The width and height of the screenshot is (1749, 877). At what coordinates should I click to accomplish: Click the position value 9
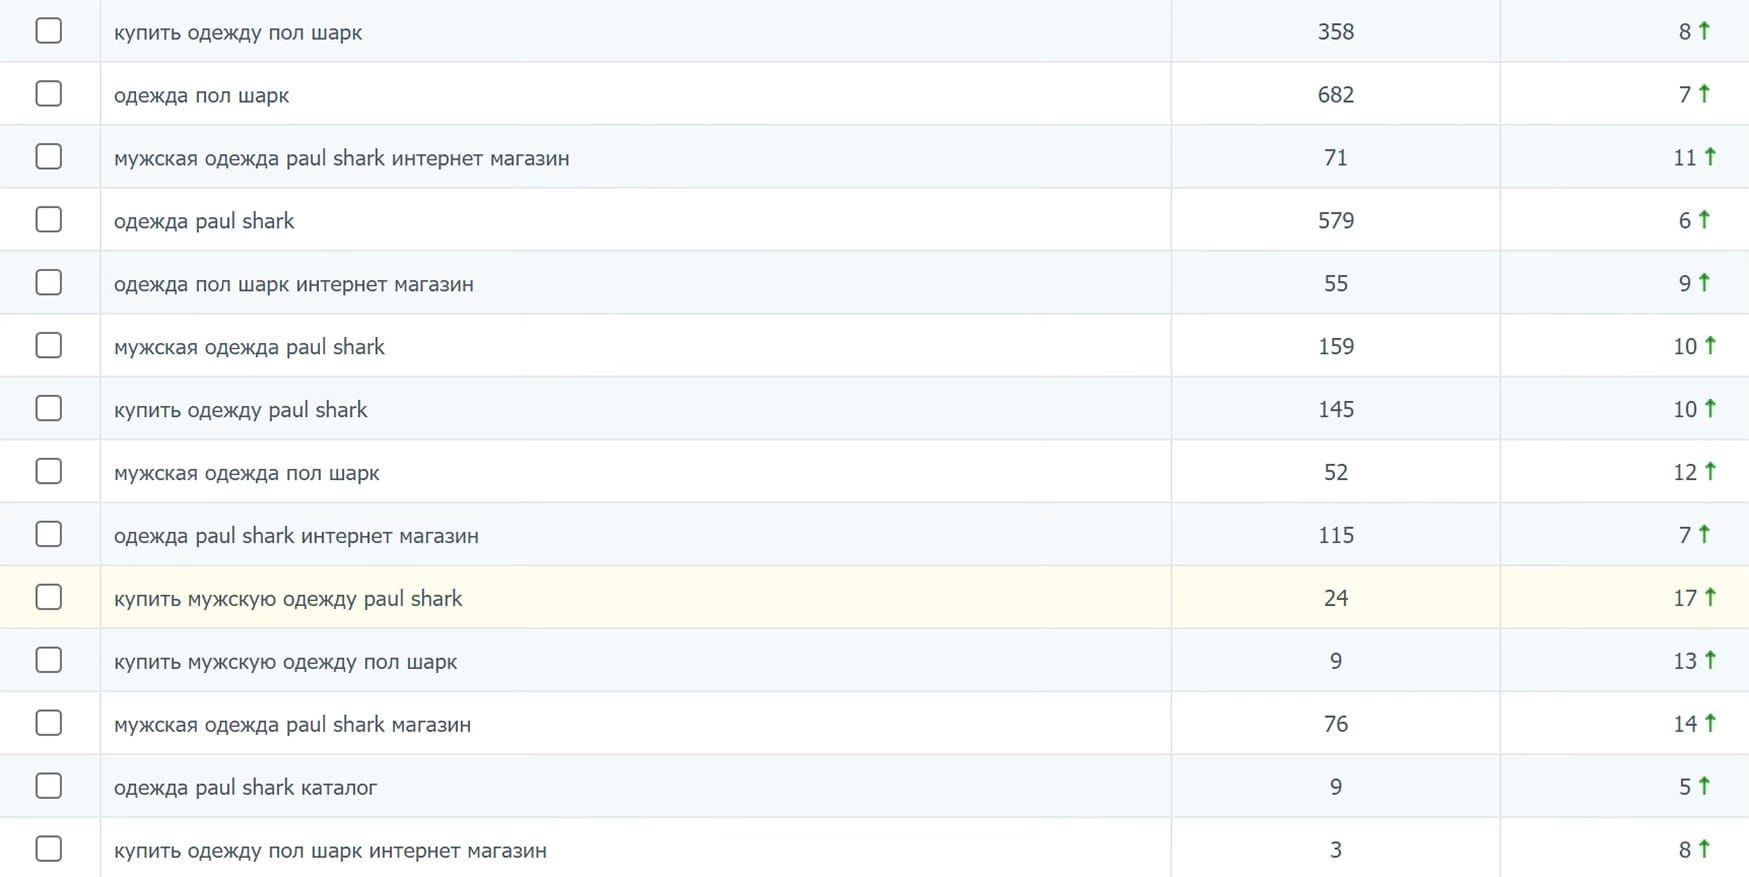1684,284
